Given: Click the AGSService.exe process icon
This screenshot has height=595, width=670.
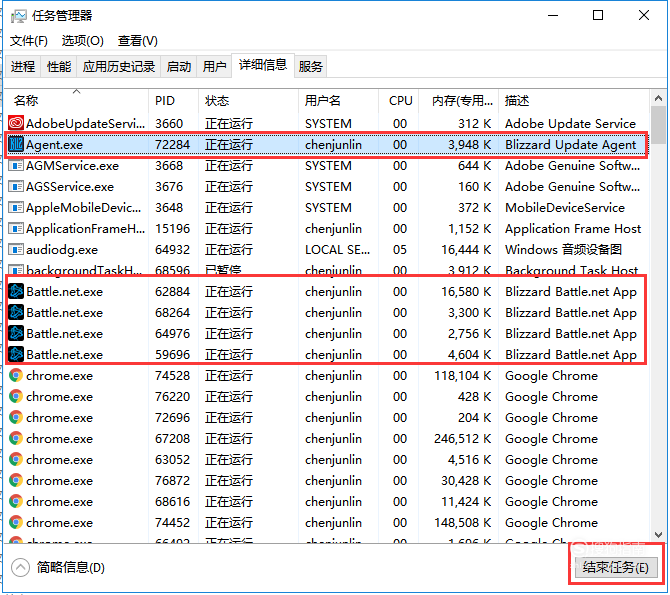Looking at the screenshot, I should pyautogui.click(x=16, y=186).
